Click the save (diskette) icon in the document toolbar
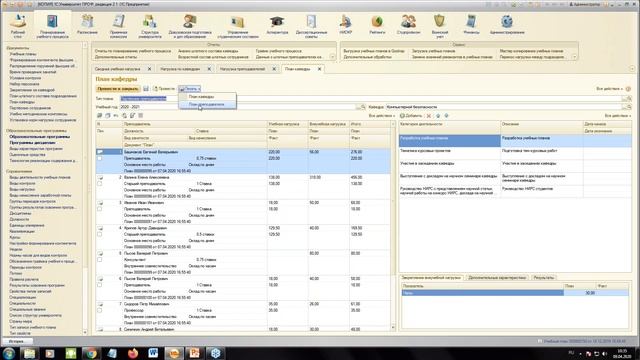 [146, 89]
